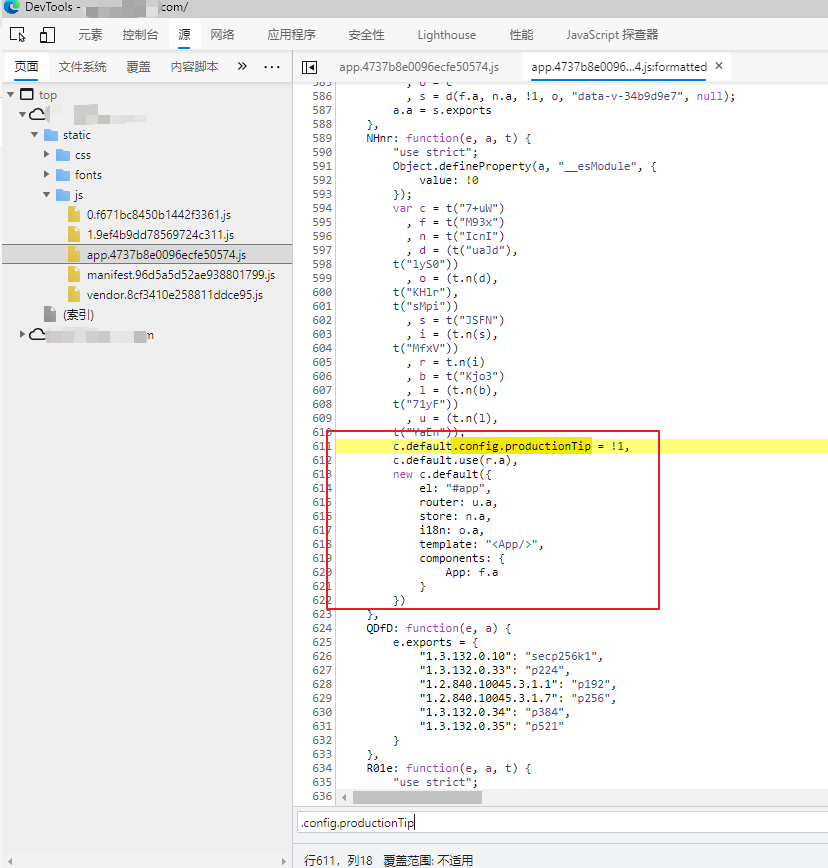The image size is (828, 868).
Task: Toggle the navigator sidebar pane icon
Action: (309, 68)
